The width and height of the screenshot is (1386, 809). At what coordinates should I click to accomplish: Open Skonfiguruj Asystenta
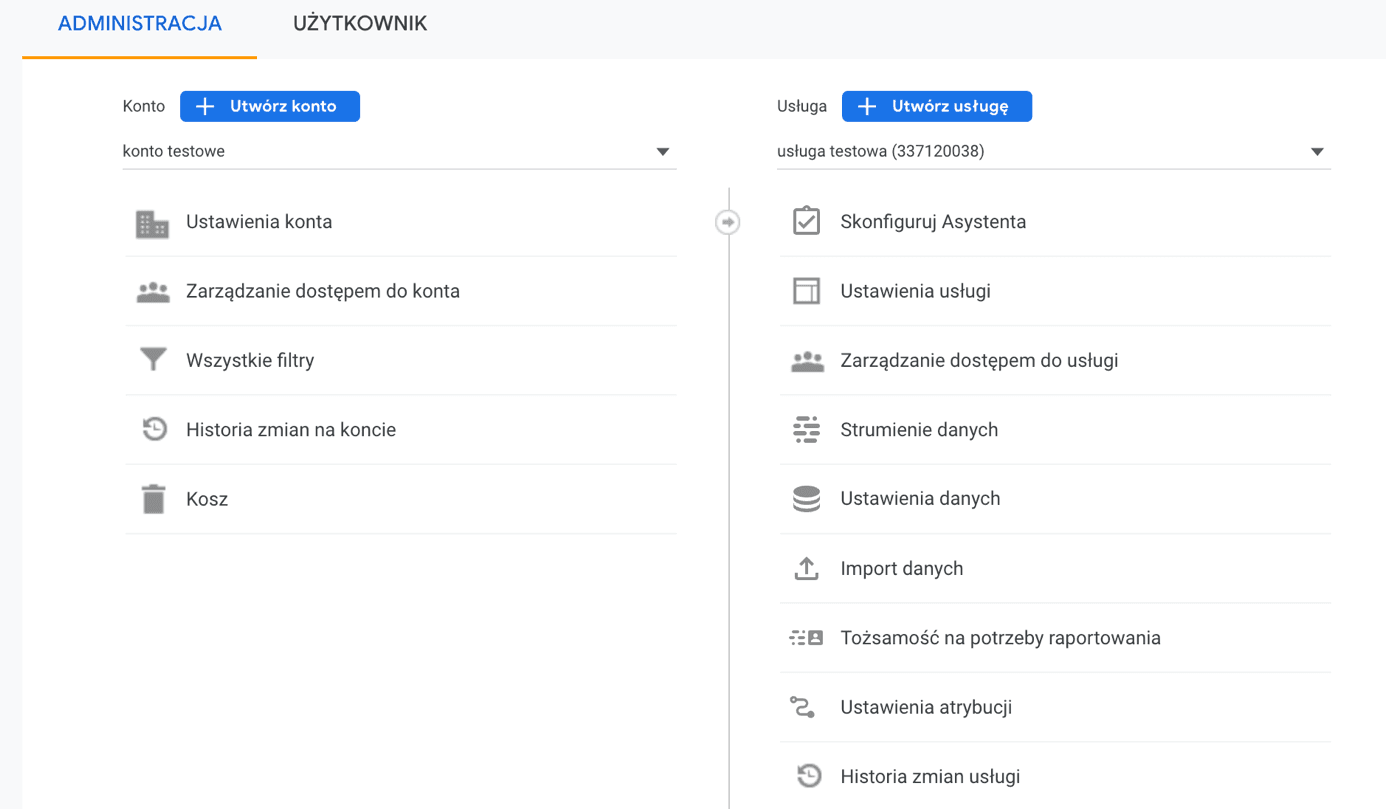pos(1055,222)
